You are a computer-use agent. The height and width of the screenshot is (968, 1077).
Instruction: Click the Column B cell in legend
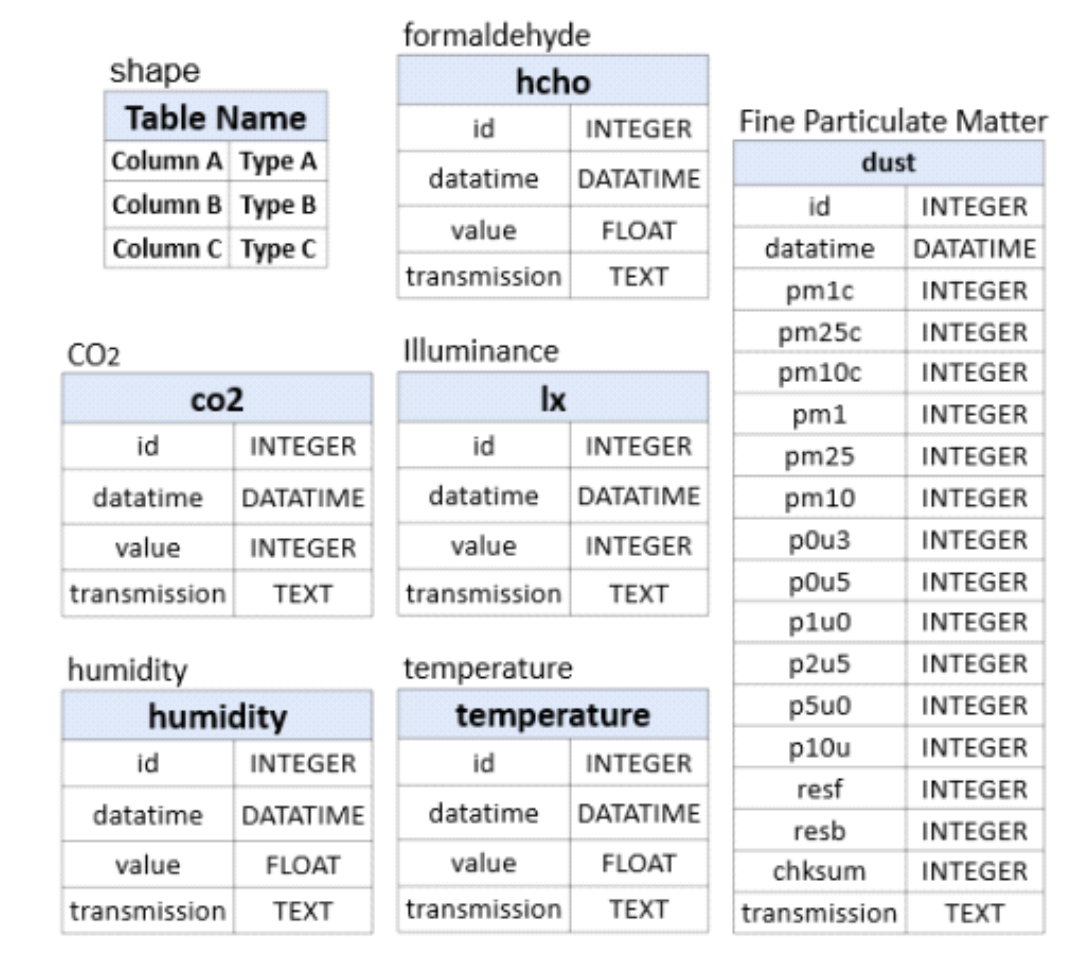167,204
